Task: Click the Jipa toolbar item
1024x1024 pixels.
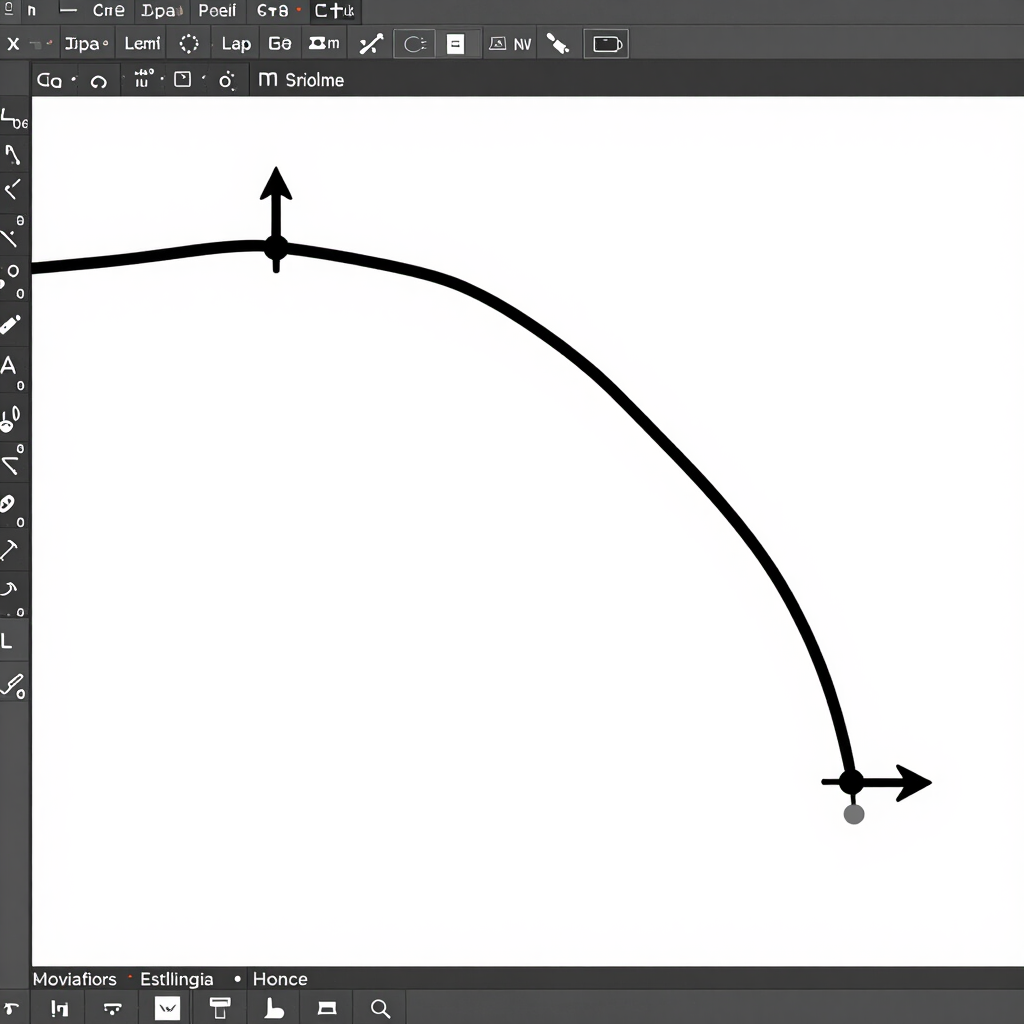Action: (x=86, y=44)
